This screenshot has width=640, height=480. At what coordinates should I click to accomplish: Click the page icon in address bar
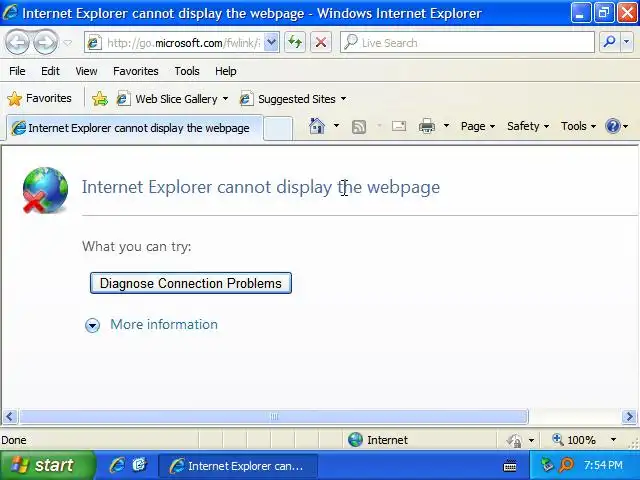pos(95,42)
